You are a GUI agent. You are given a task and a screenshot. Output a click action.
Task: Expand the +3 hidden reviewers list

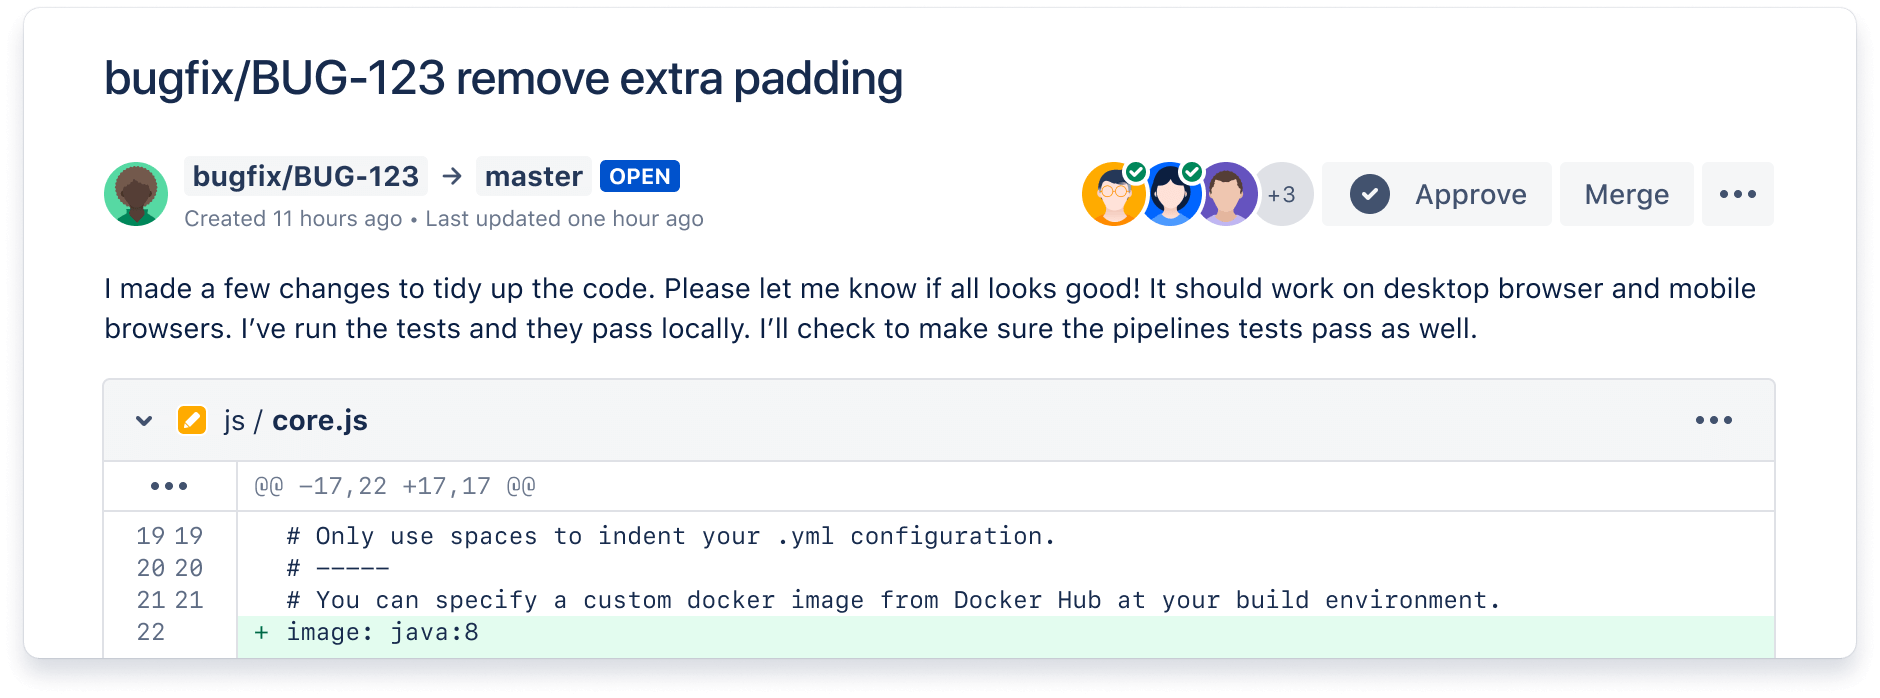1283,195
